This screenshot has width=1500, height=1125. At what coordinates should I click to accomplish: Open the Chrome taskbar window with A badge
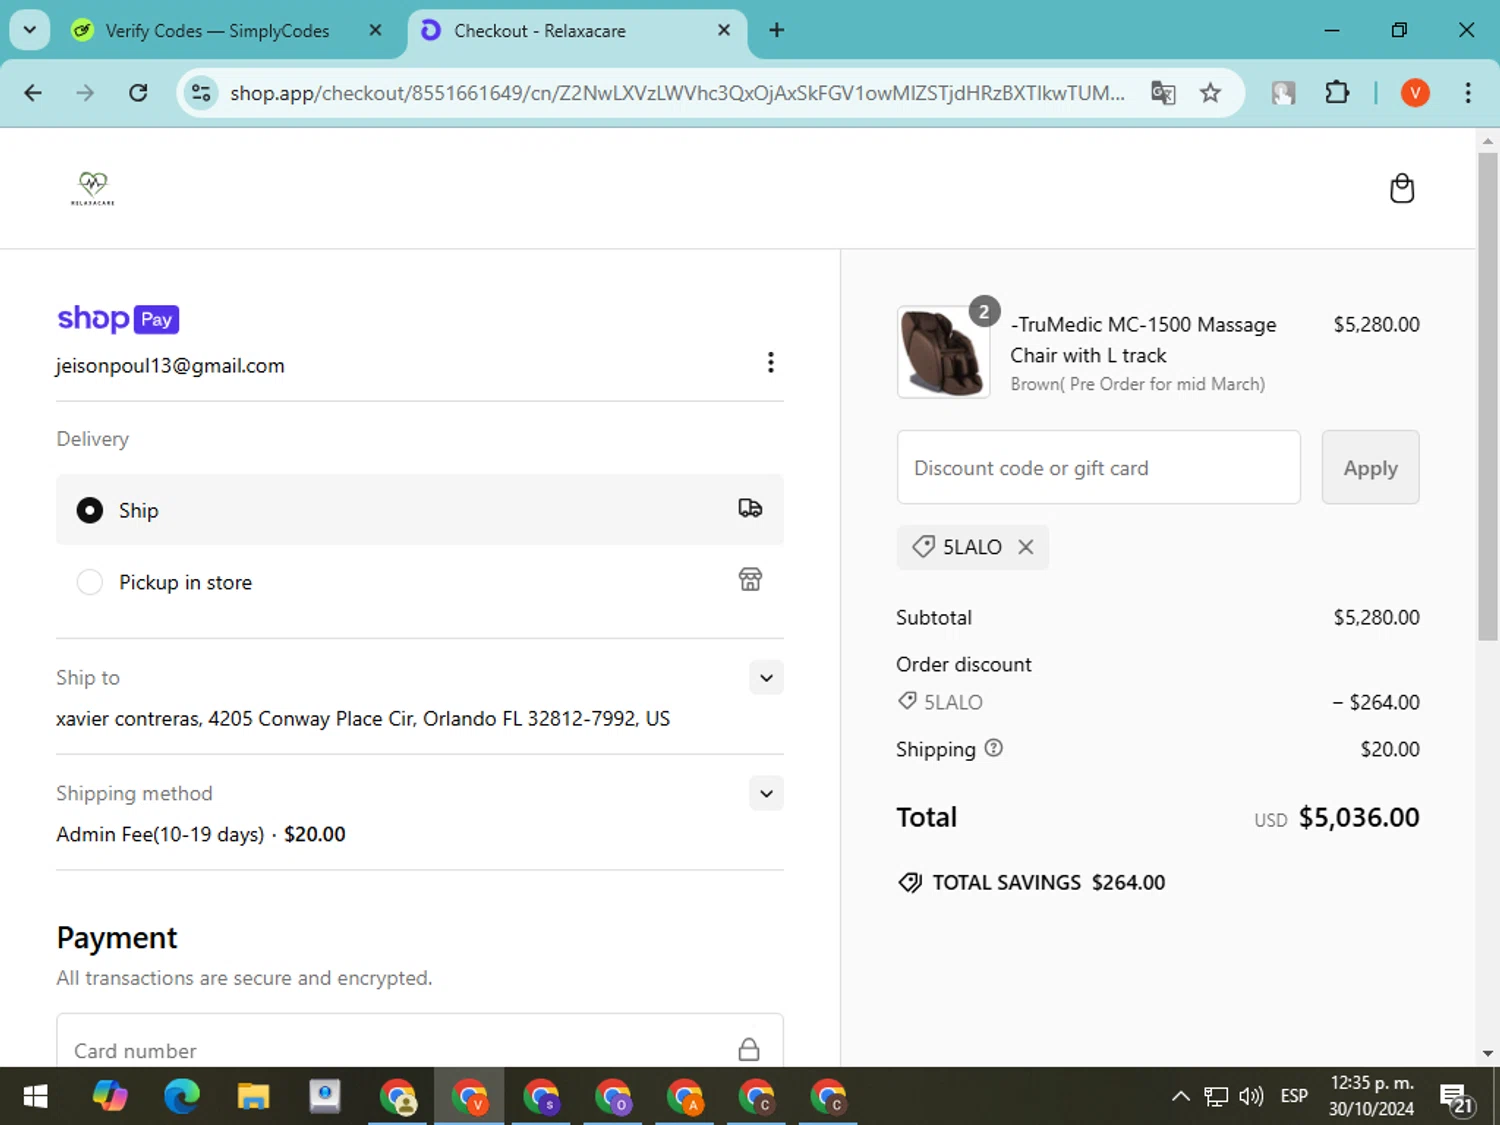pos(685,1097)
